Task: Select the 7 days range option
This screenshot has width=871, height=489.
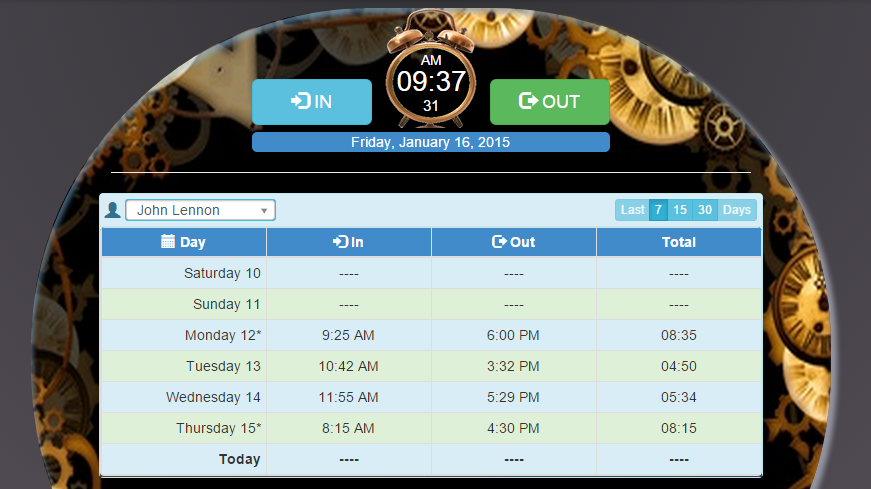Action: pos(657,210)
